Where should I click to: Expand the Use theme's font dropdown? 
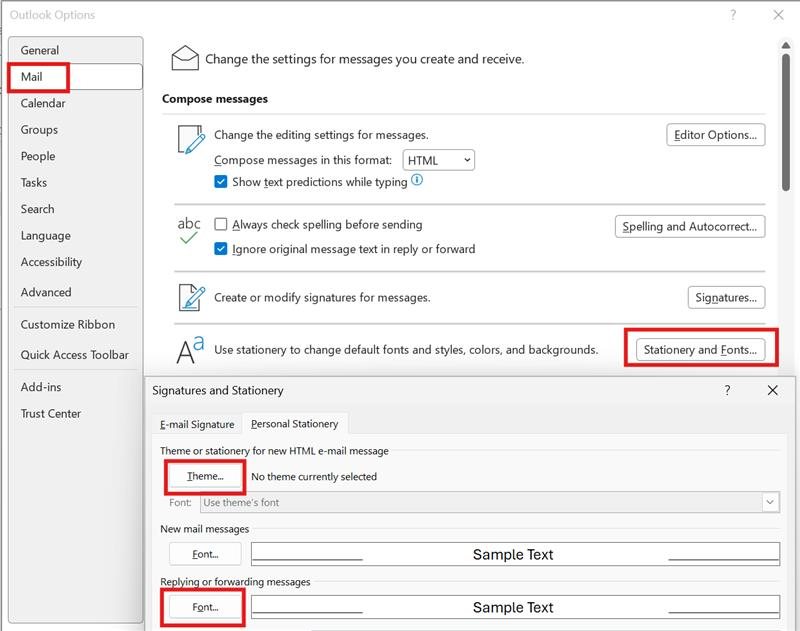(x=770, y=502)
